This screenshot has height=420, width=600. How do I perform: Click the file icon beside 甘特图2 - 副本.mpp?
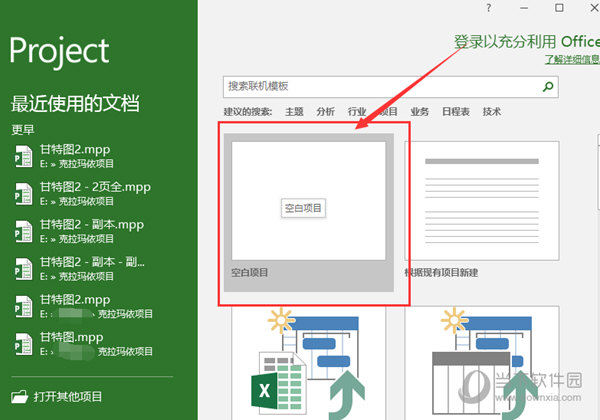point(23,231)
